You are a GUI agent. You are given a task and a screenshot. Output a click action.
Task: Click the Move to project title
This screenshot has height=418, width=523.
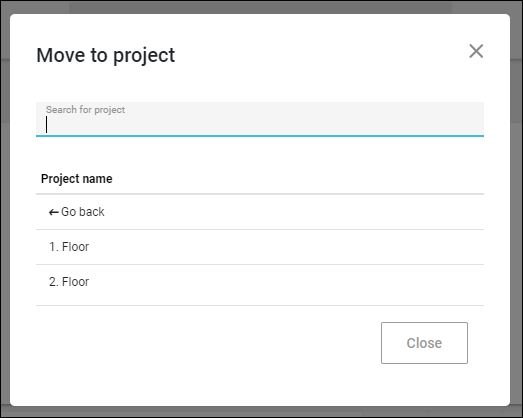105,55
